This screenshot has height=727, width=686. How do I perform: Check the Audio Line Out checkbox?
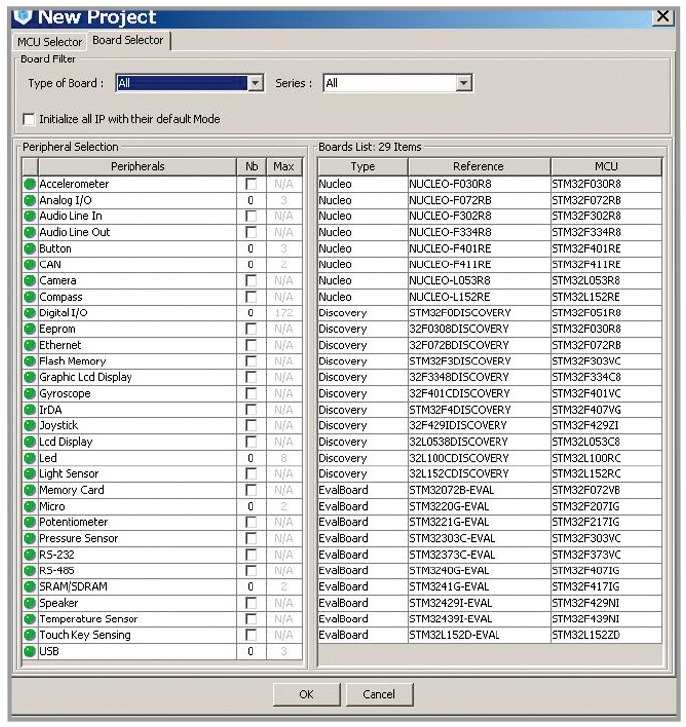click(251, 232)
